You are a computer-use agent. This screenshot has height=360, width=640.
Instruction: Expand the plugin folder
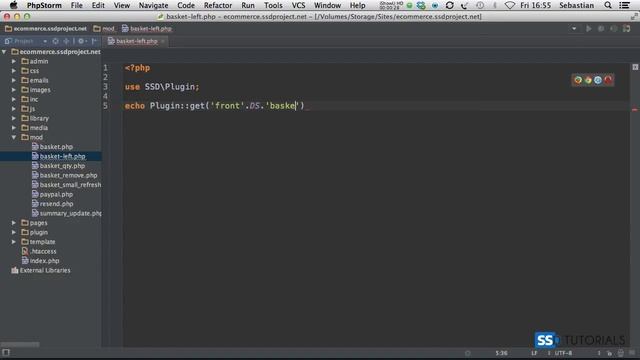14,232
